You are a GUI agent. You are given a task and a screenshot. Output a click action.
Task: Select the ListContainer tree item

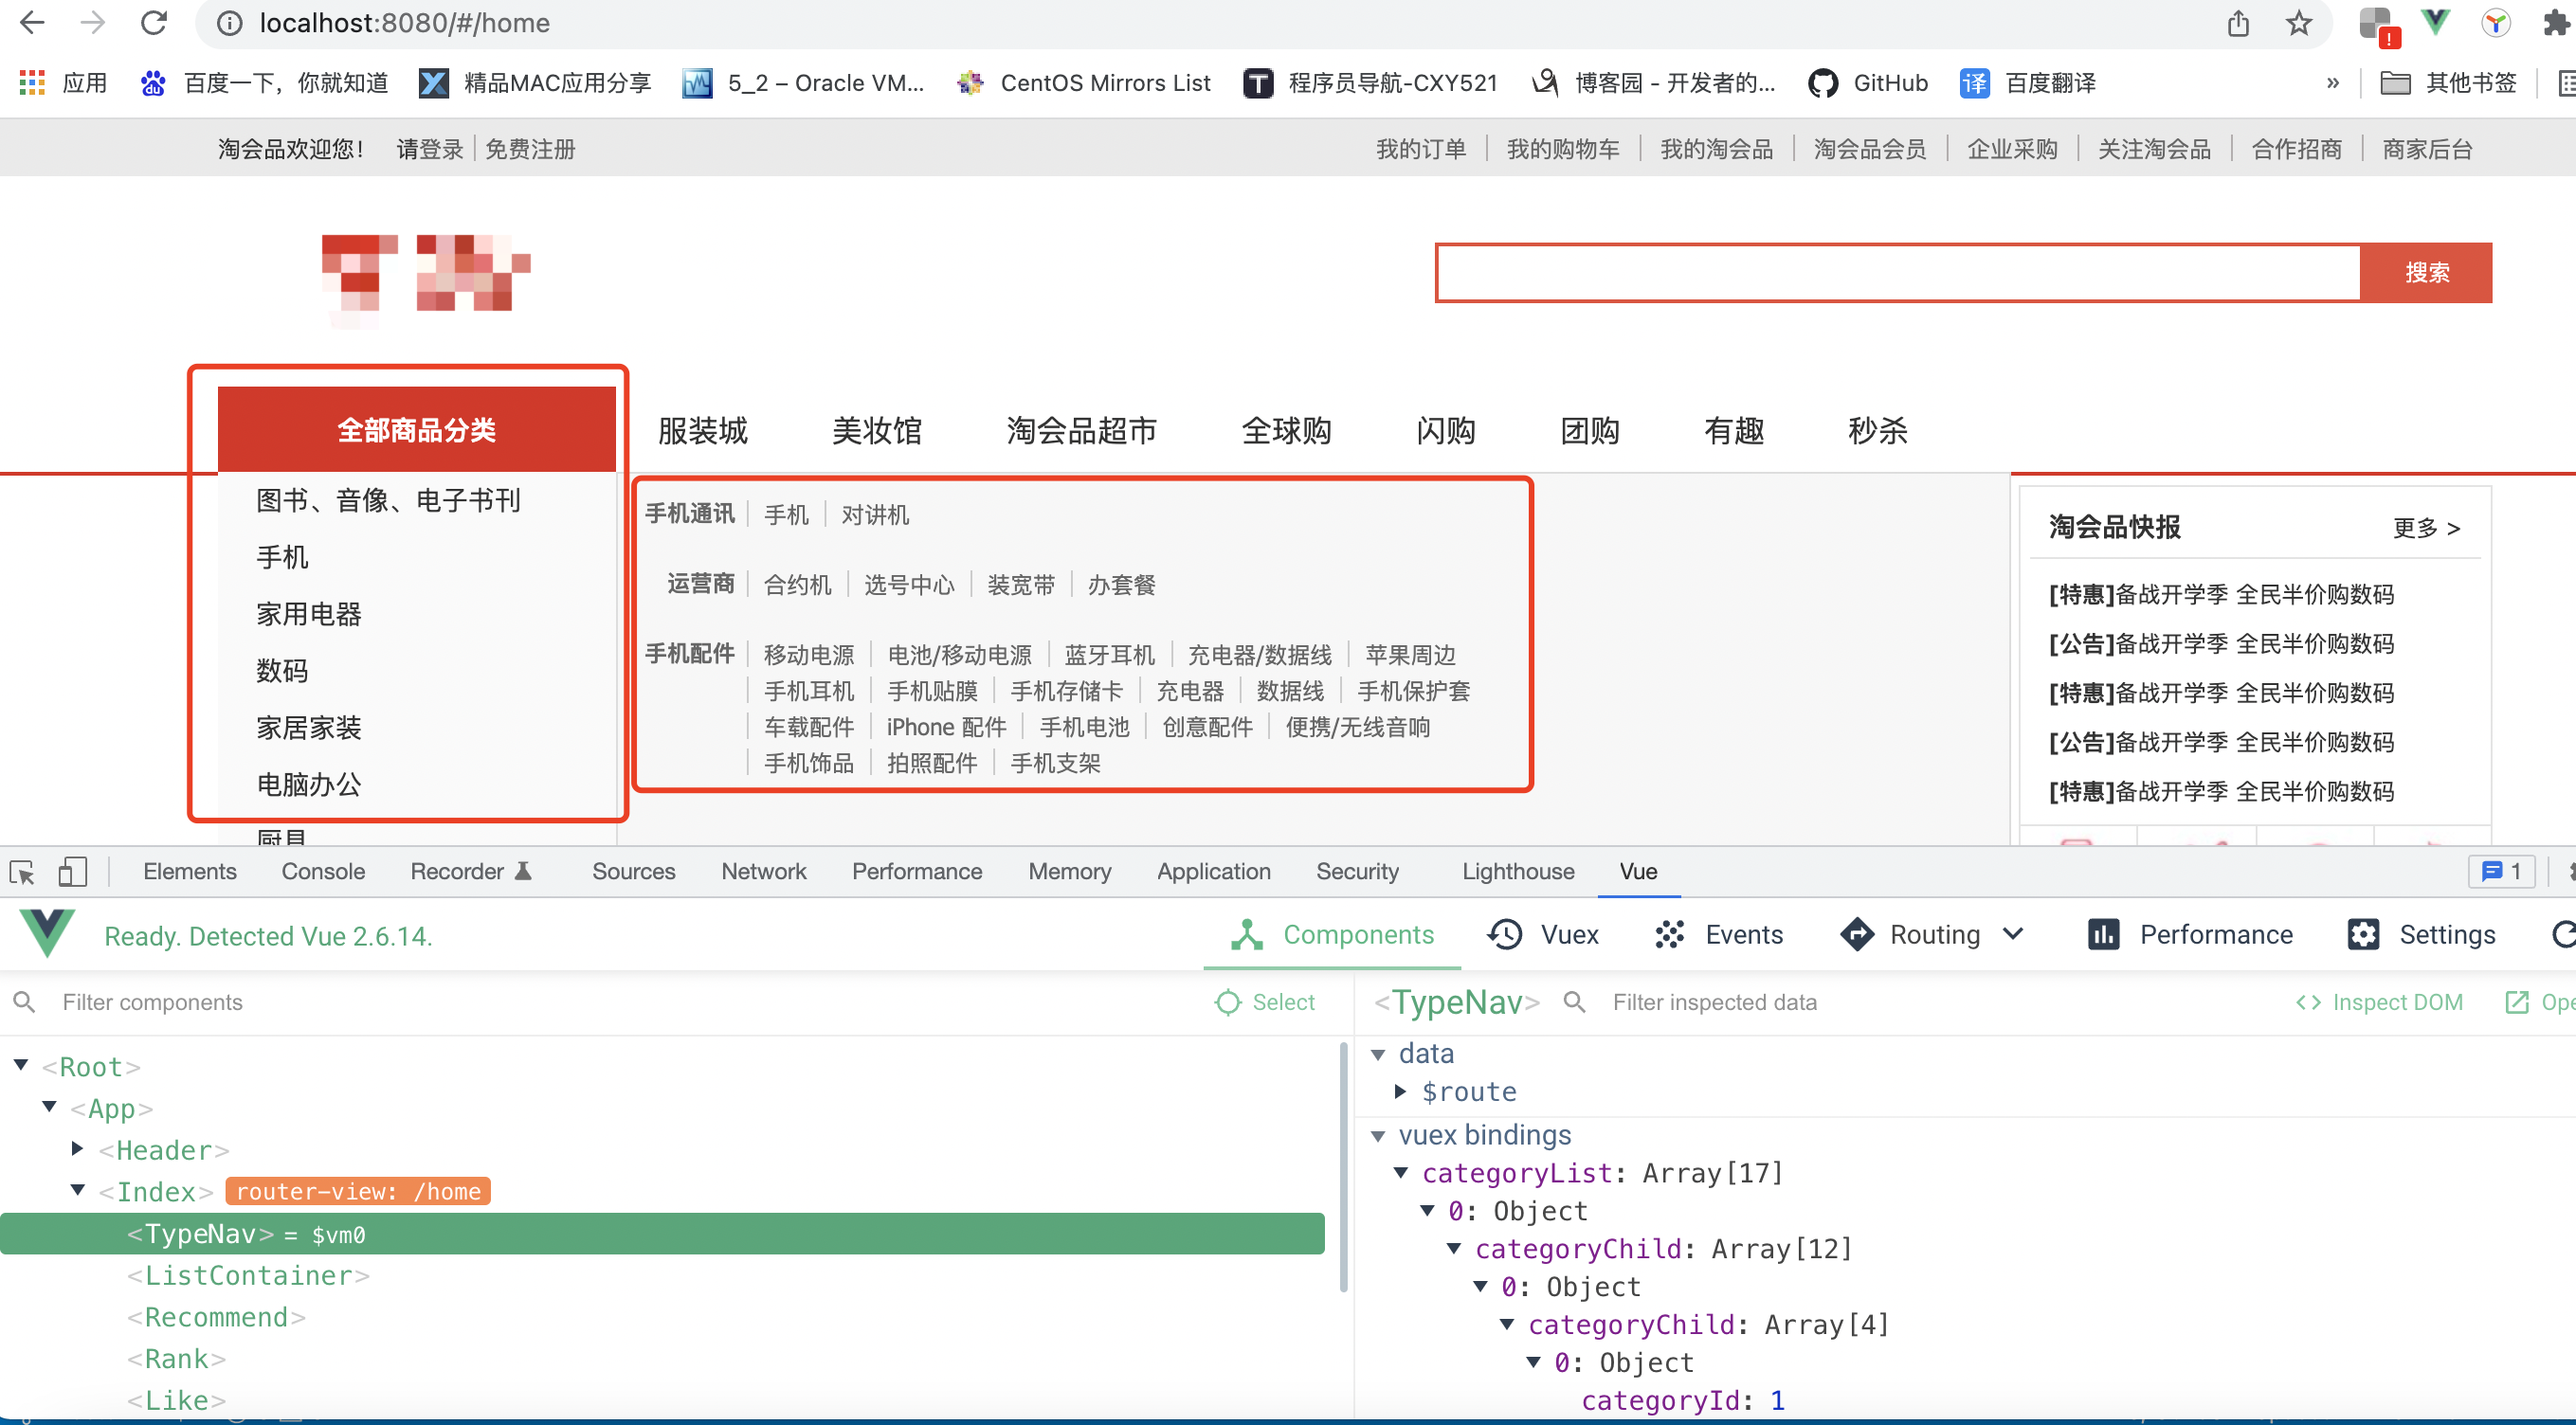click(248, 1276)
